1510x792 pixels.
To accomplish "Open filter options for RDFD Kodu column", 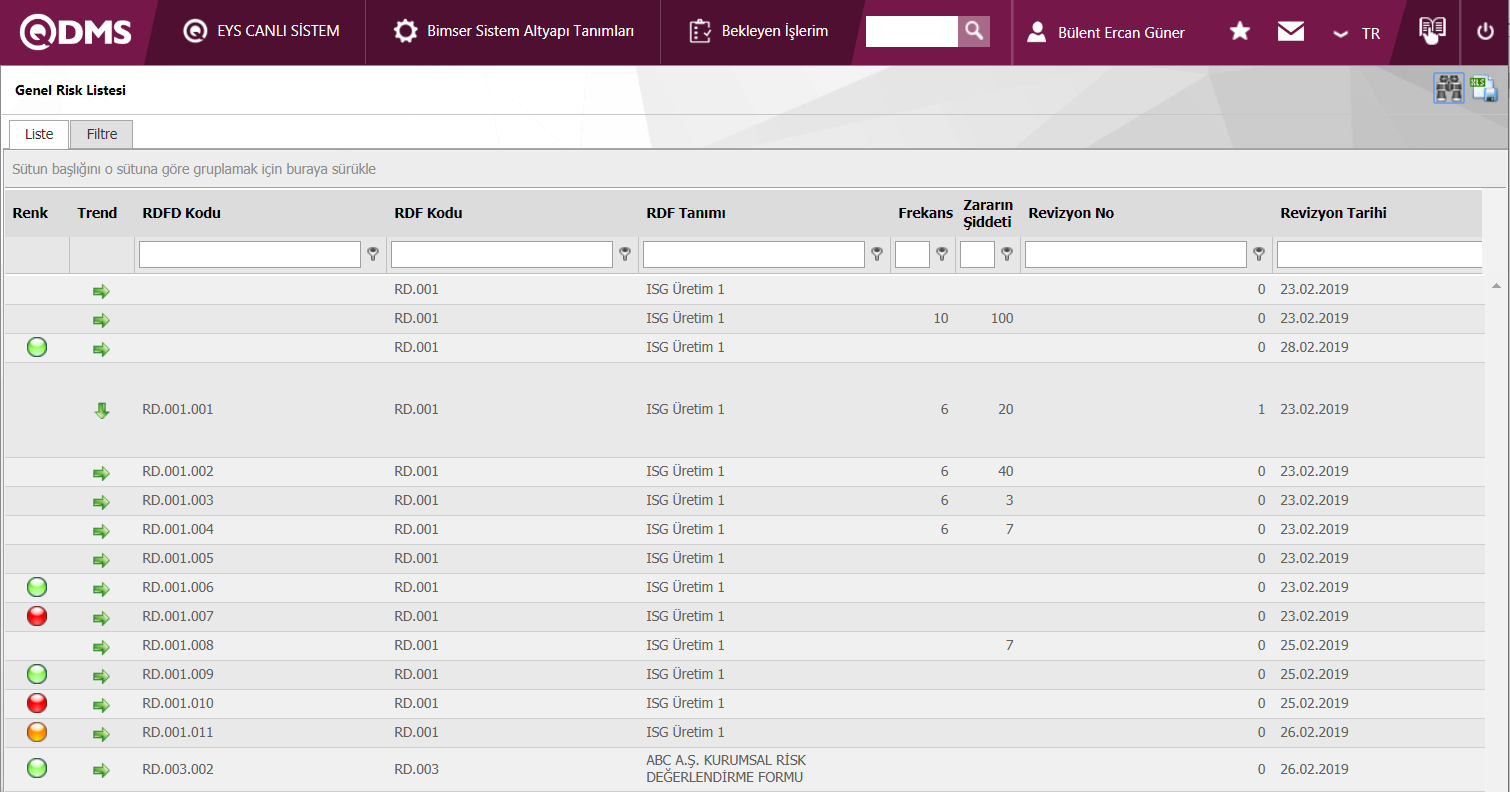I will coord(373,255).
